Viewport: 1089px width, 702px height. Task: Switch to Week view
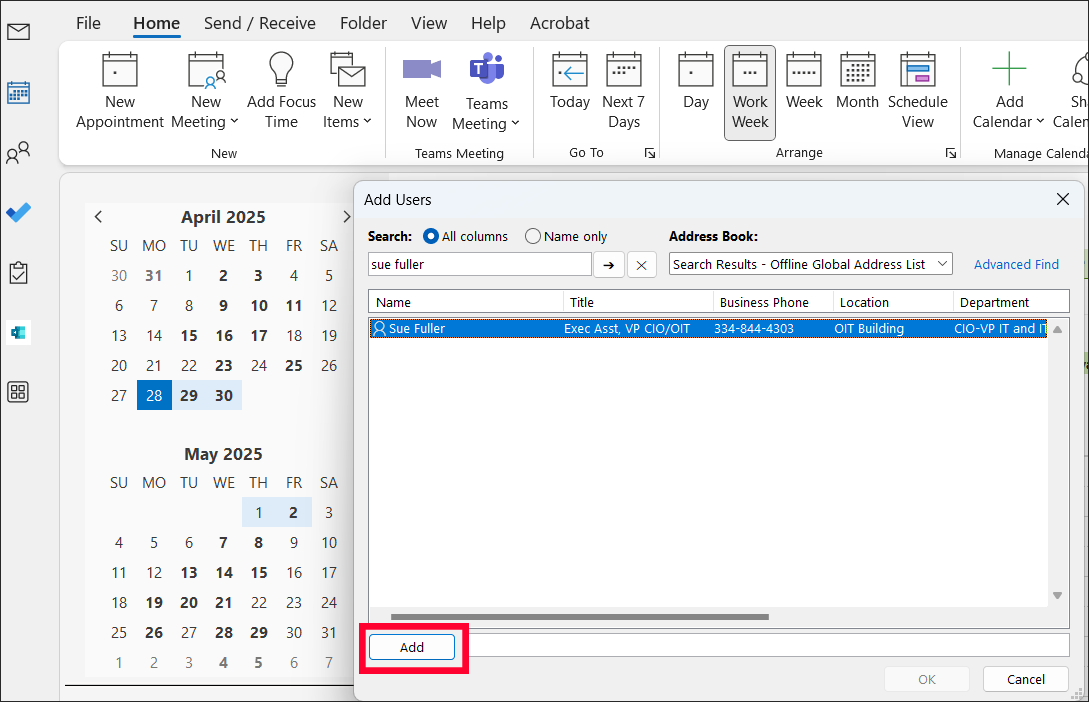pyautogui.click(x=804, y=82)
